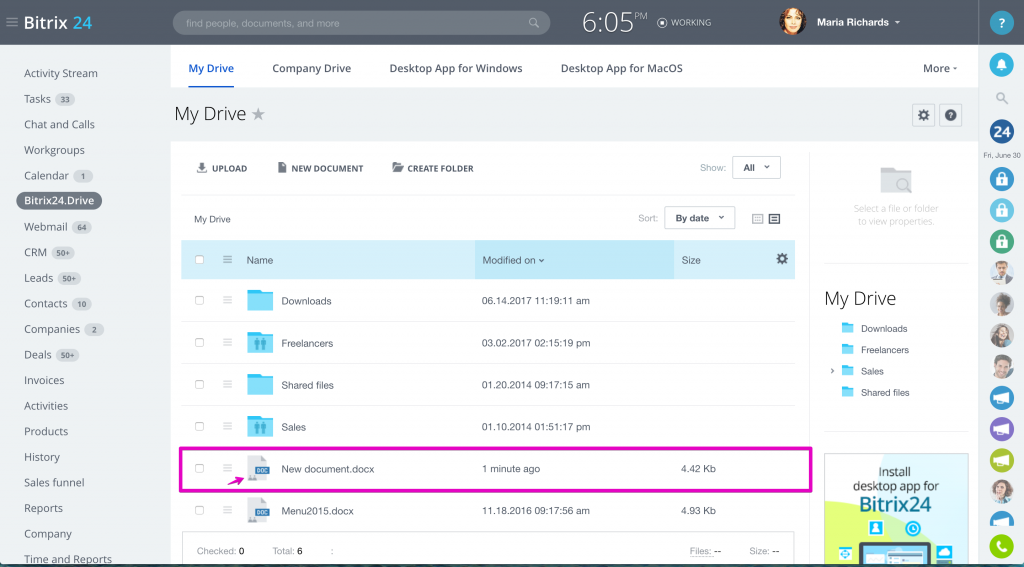Check the Freelancers folder checkbox
The height and width of the screenshot is (567, 1024).
[x=199, y=342]
